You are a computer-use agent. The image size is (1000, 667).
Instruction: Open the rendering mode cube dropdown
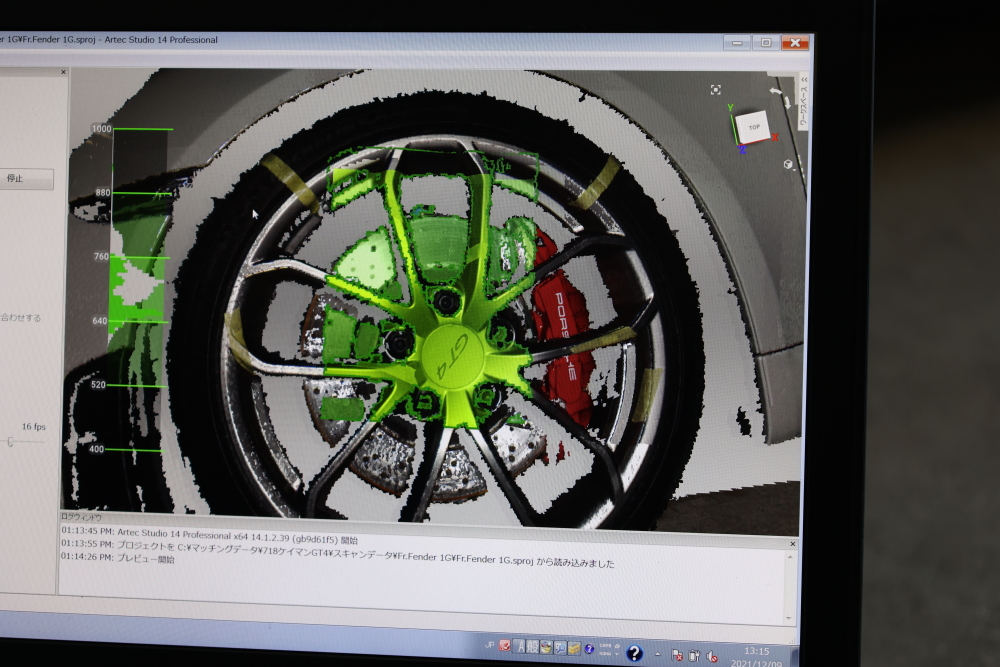click(x=790, y=165)
